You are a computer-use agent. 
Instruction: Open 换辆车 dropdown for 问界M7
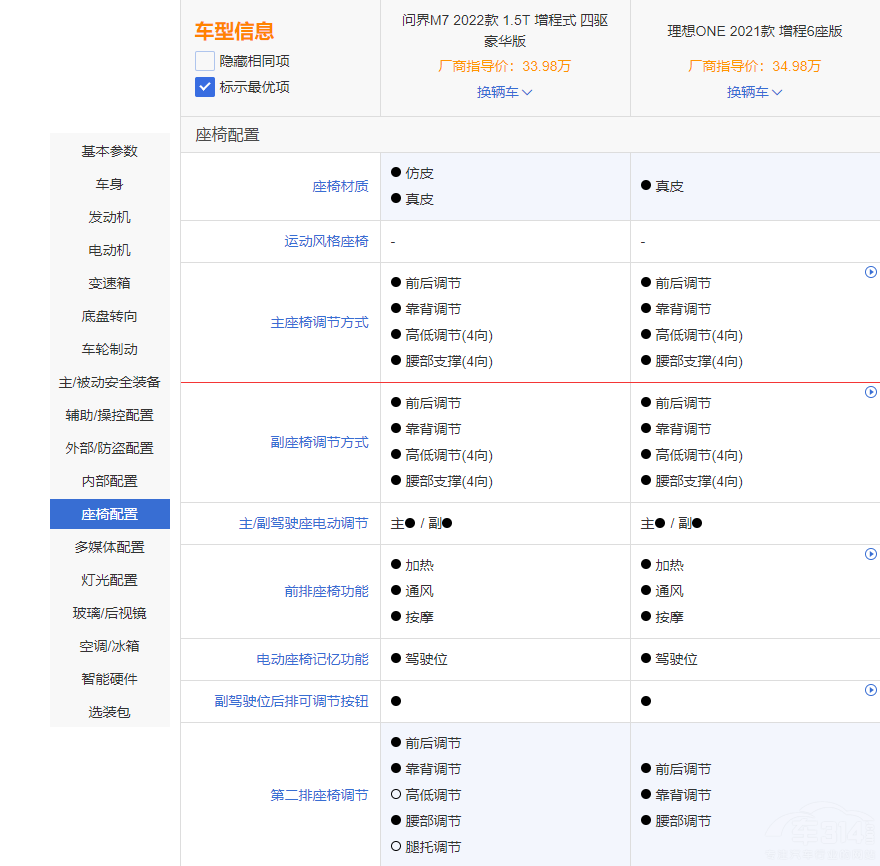504,92
